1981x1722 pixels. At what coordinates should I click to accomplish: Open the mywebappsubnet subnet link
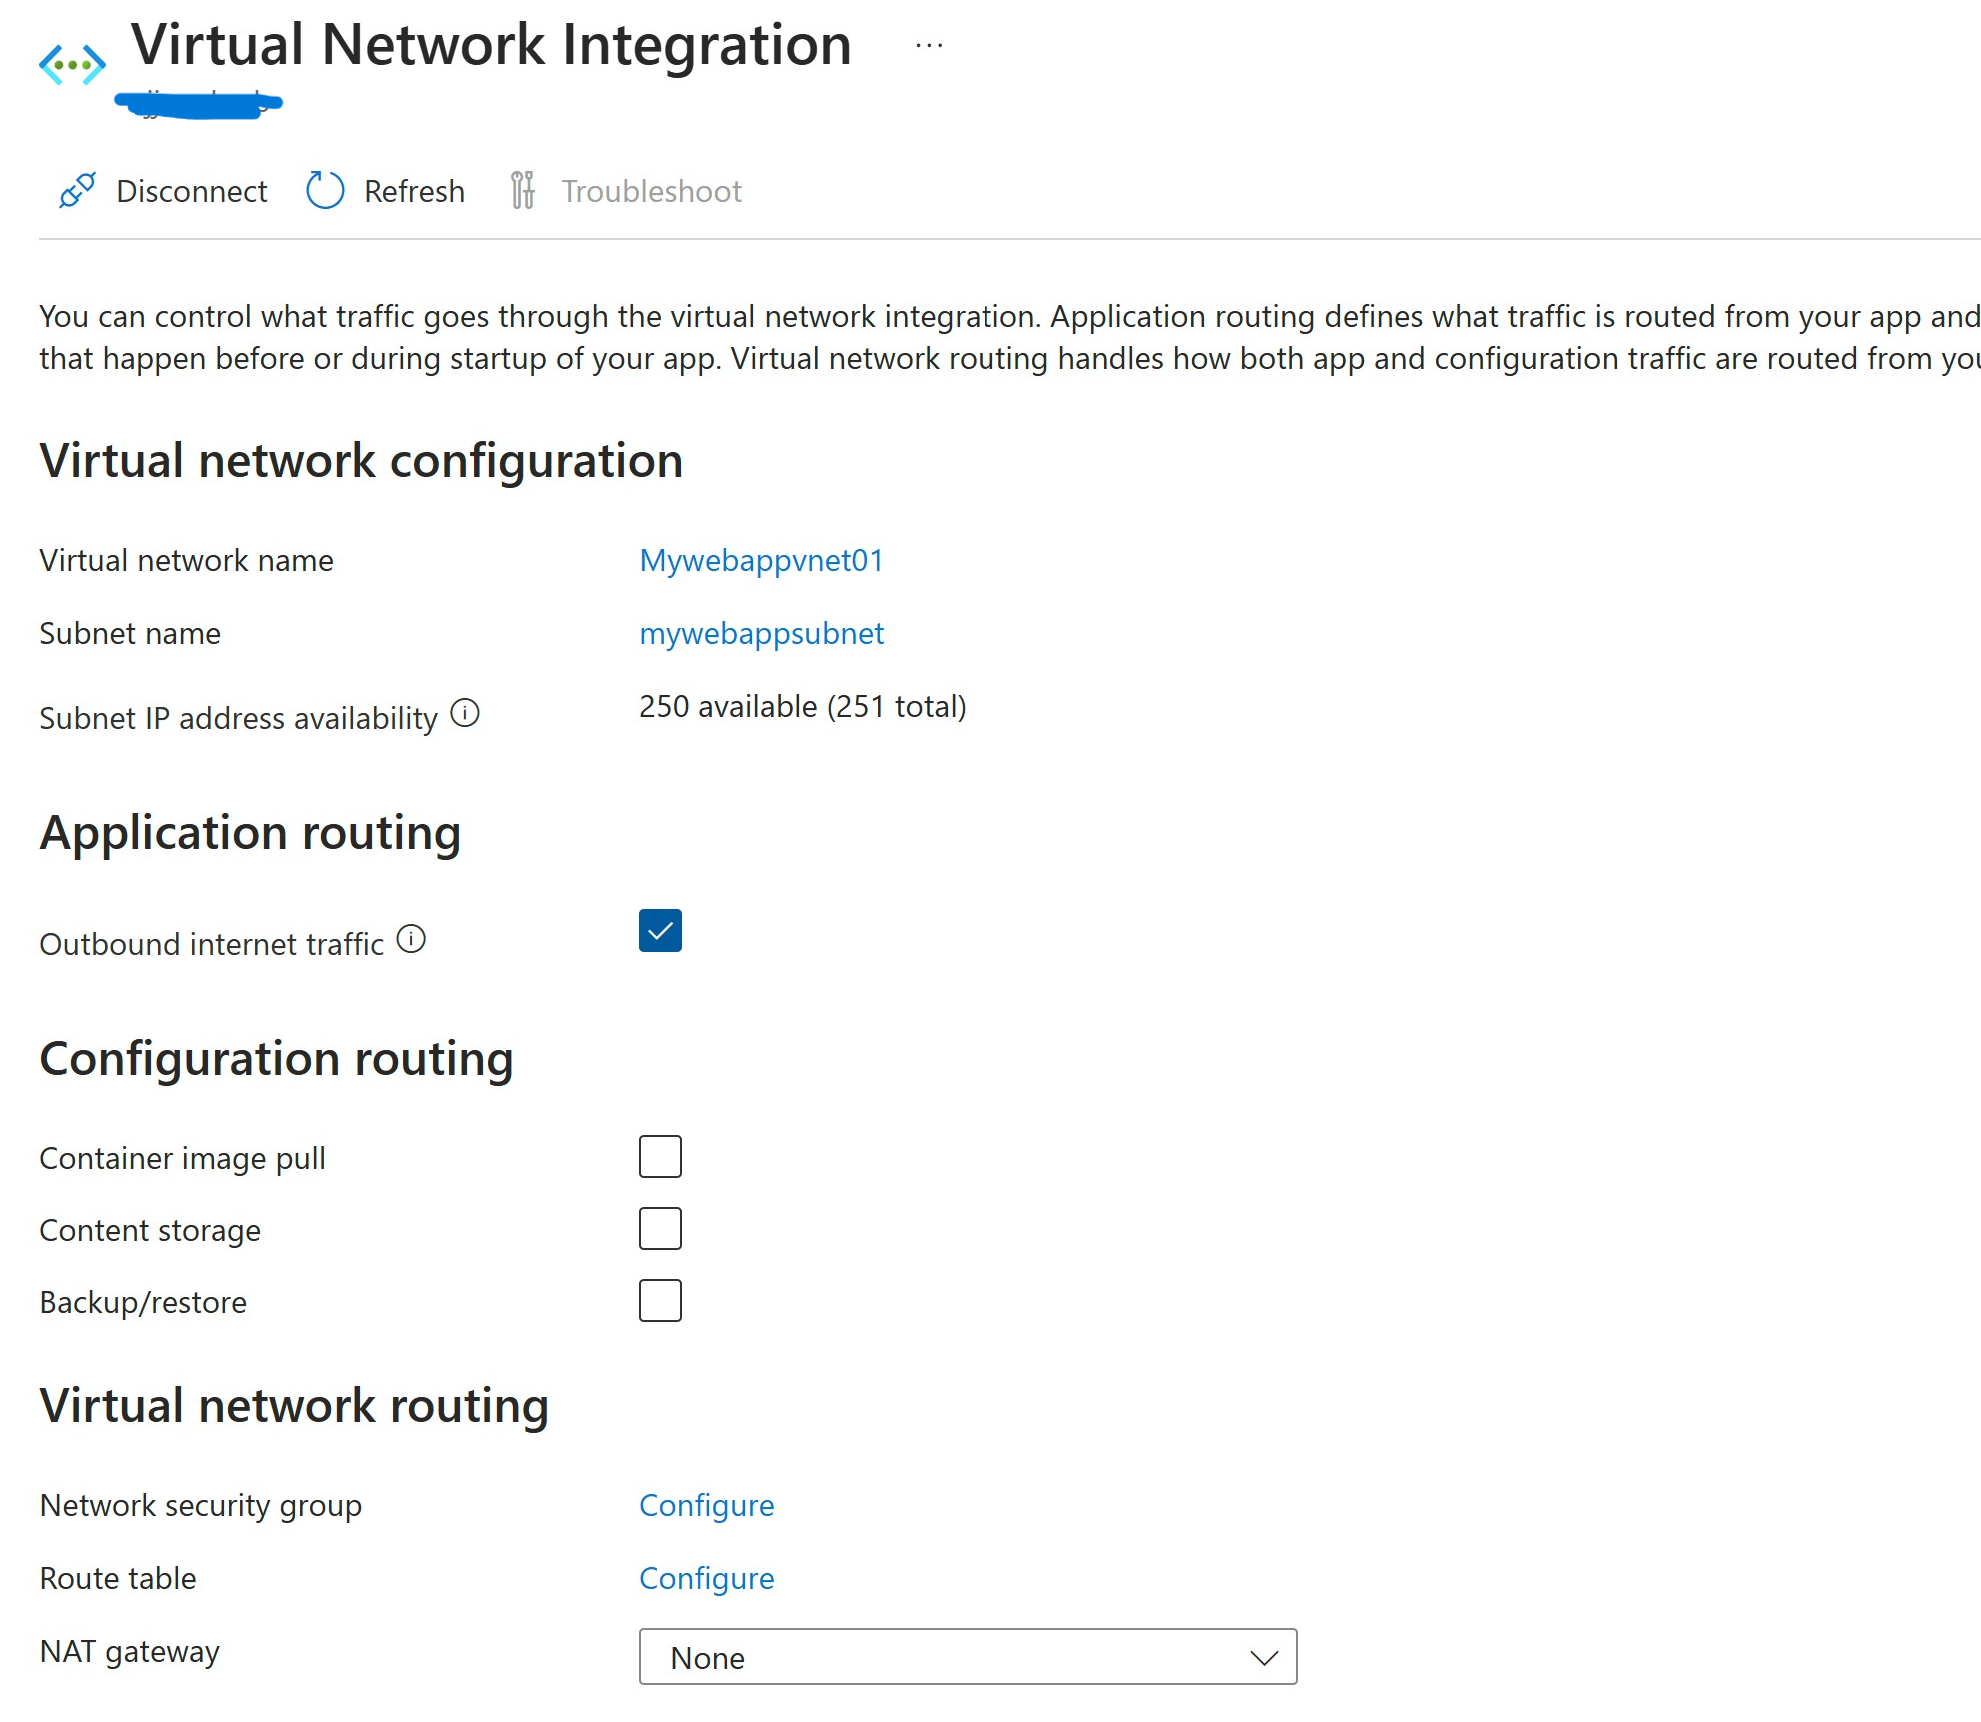point(761,633)
